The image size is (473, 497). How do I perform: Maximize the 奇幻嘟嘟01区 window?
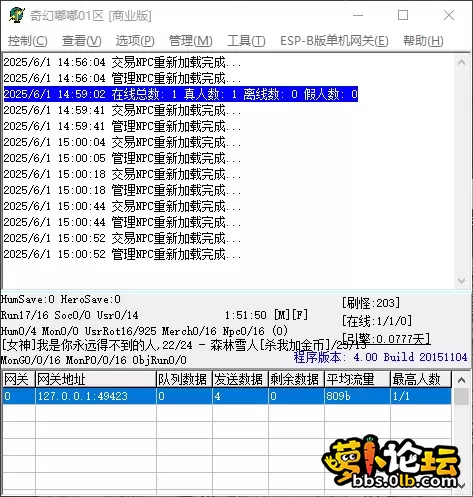coord(403,15)
